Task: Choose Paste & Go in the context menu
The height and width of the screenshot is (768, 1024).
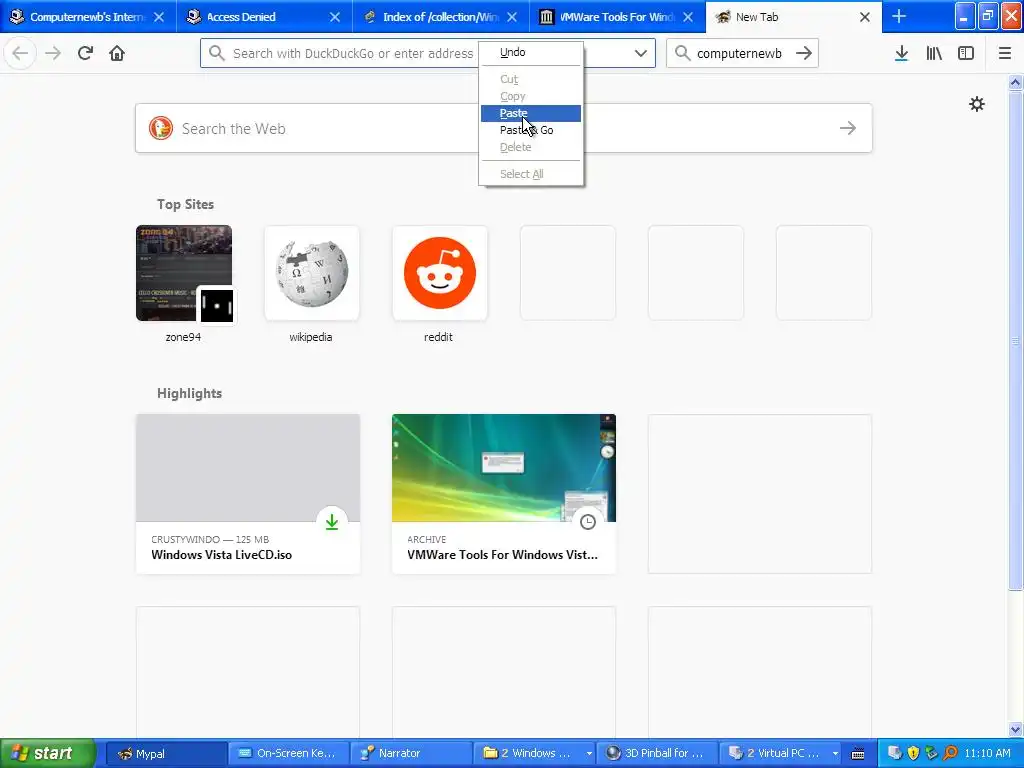Action: tap(531, 130)
